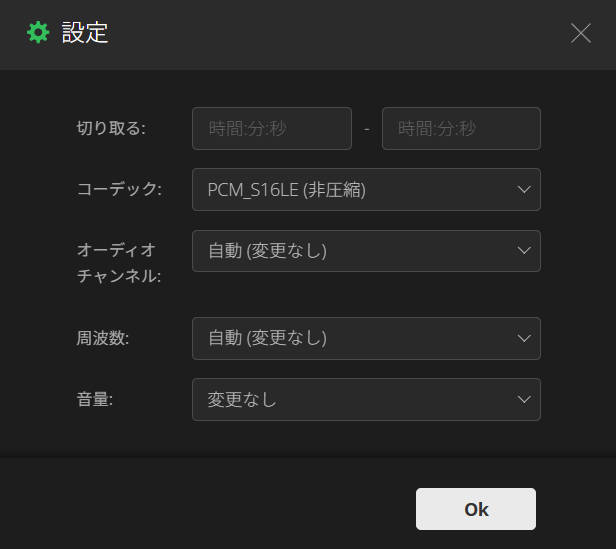Click the 切り取る label
Image resolution: width=616 pixels, height=549 pixels.
111,128
